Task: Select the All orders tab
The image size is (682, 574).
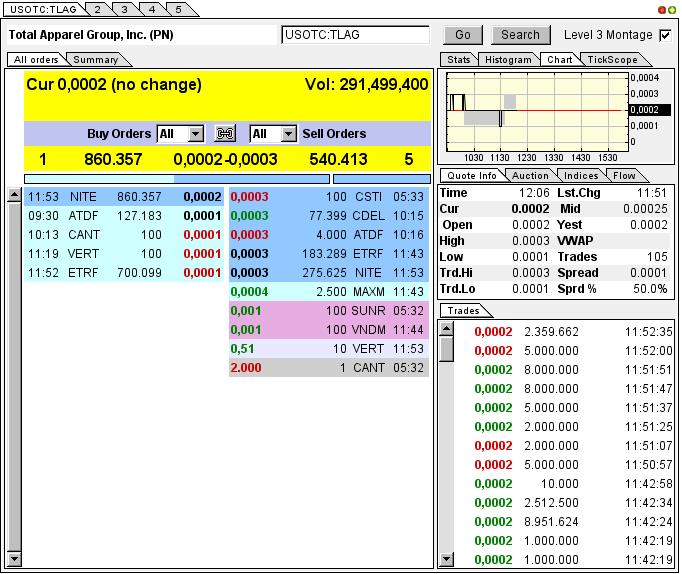Action: point(36,60)
